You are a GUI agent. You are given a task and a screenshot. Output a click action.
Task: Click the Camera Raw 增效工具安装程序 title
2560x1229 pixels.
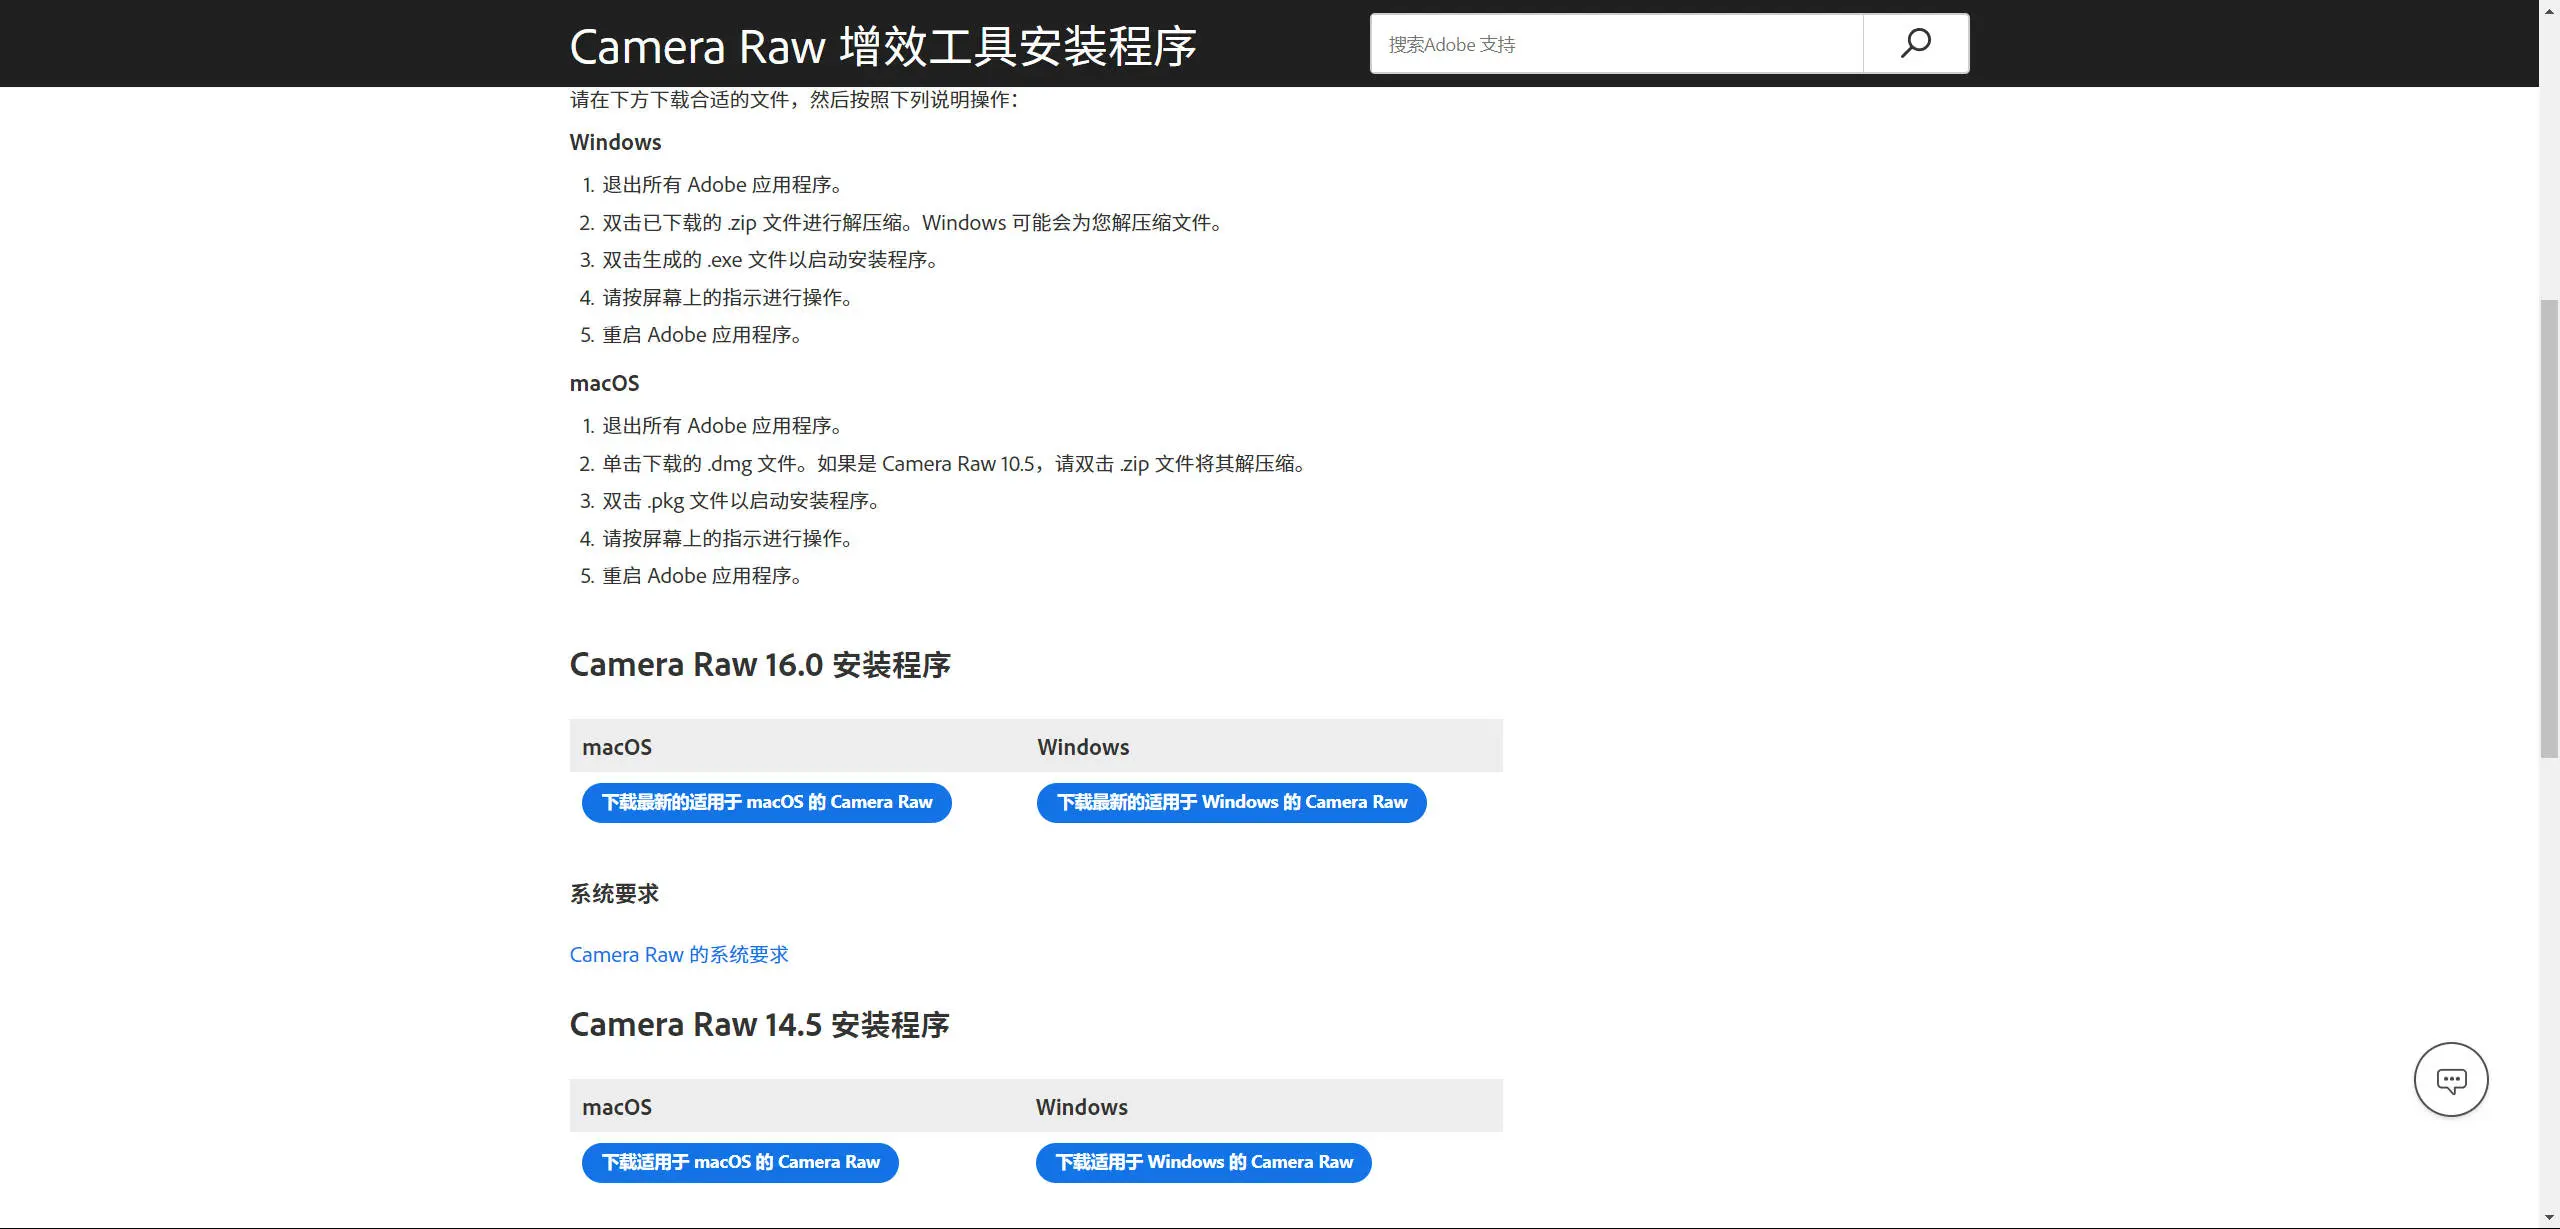coord(883,46)
